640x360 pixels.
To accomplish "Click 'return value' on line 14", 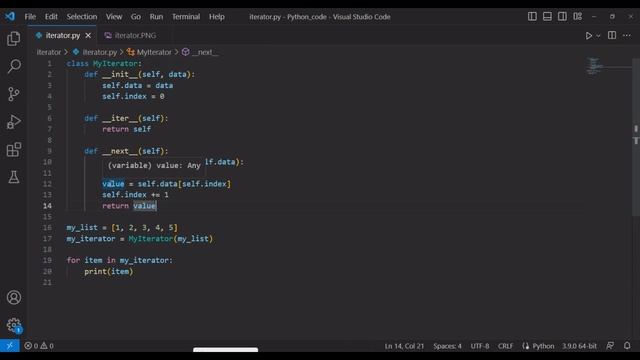I will click(129, 206).
